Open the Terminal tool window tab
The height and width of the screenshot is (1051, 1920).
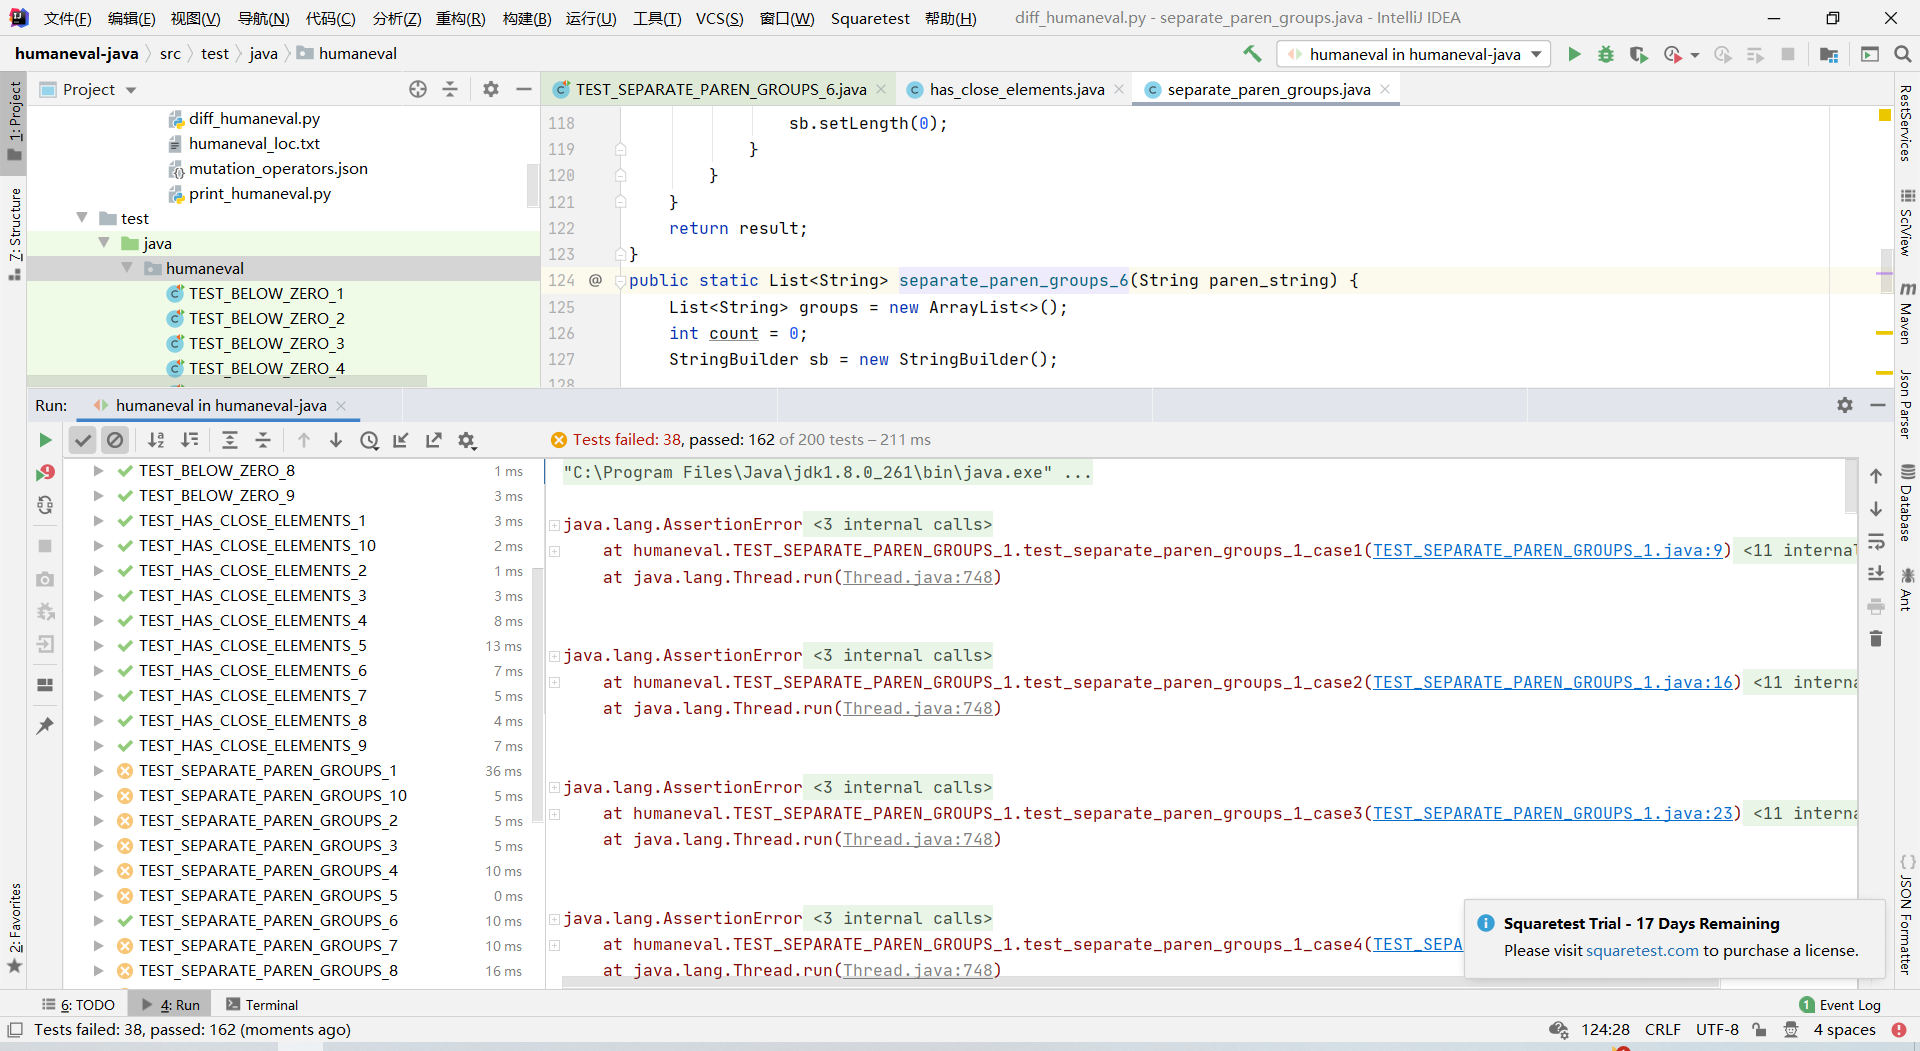coord(262,1005)
